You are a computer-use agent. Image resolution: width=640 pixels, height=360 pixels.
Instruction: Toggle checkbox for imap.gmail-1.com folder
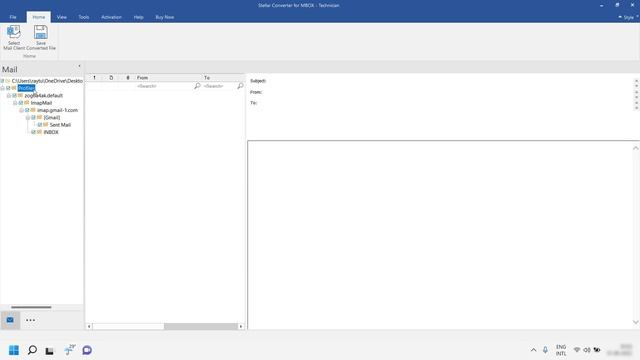tap(27, 110)
